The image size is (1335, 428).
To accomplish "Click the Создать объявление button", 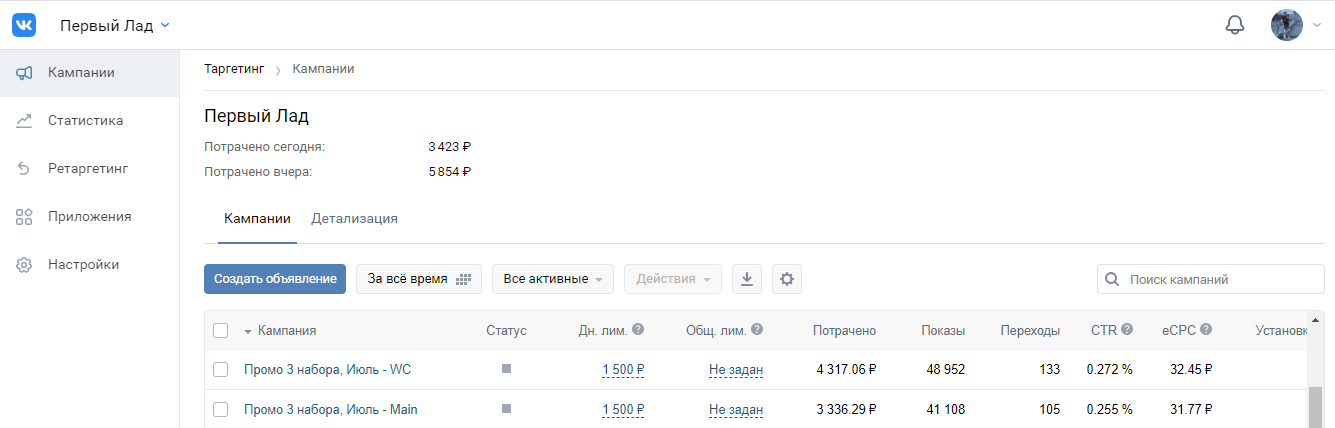I will point(275,279).
